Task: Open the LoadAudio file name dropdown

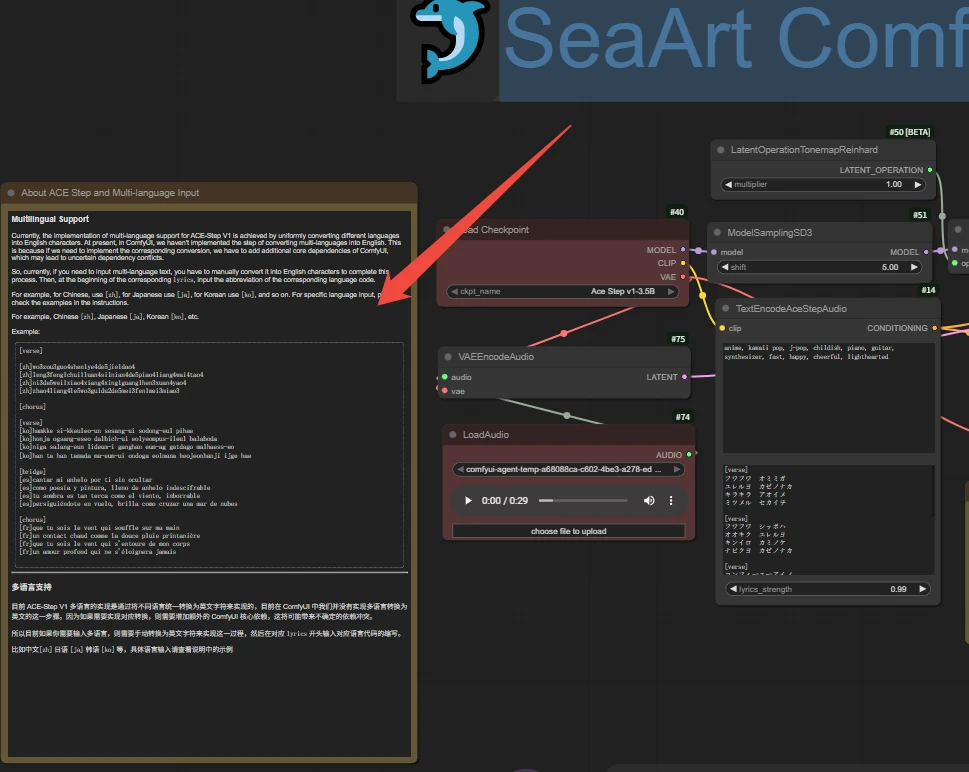Action: coord(568,469)
